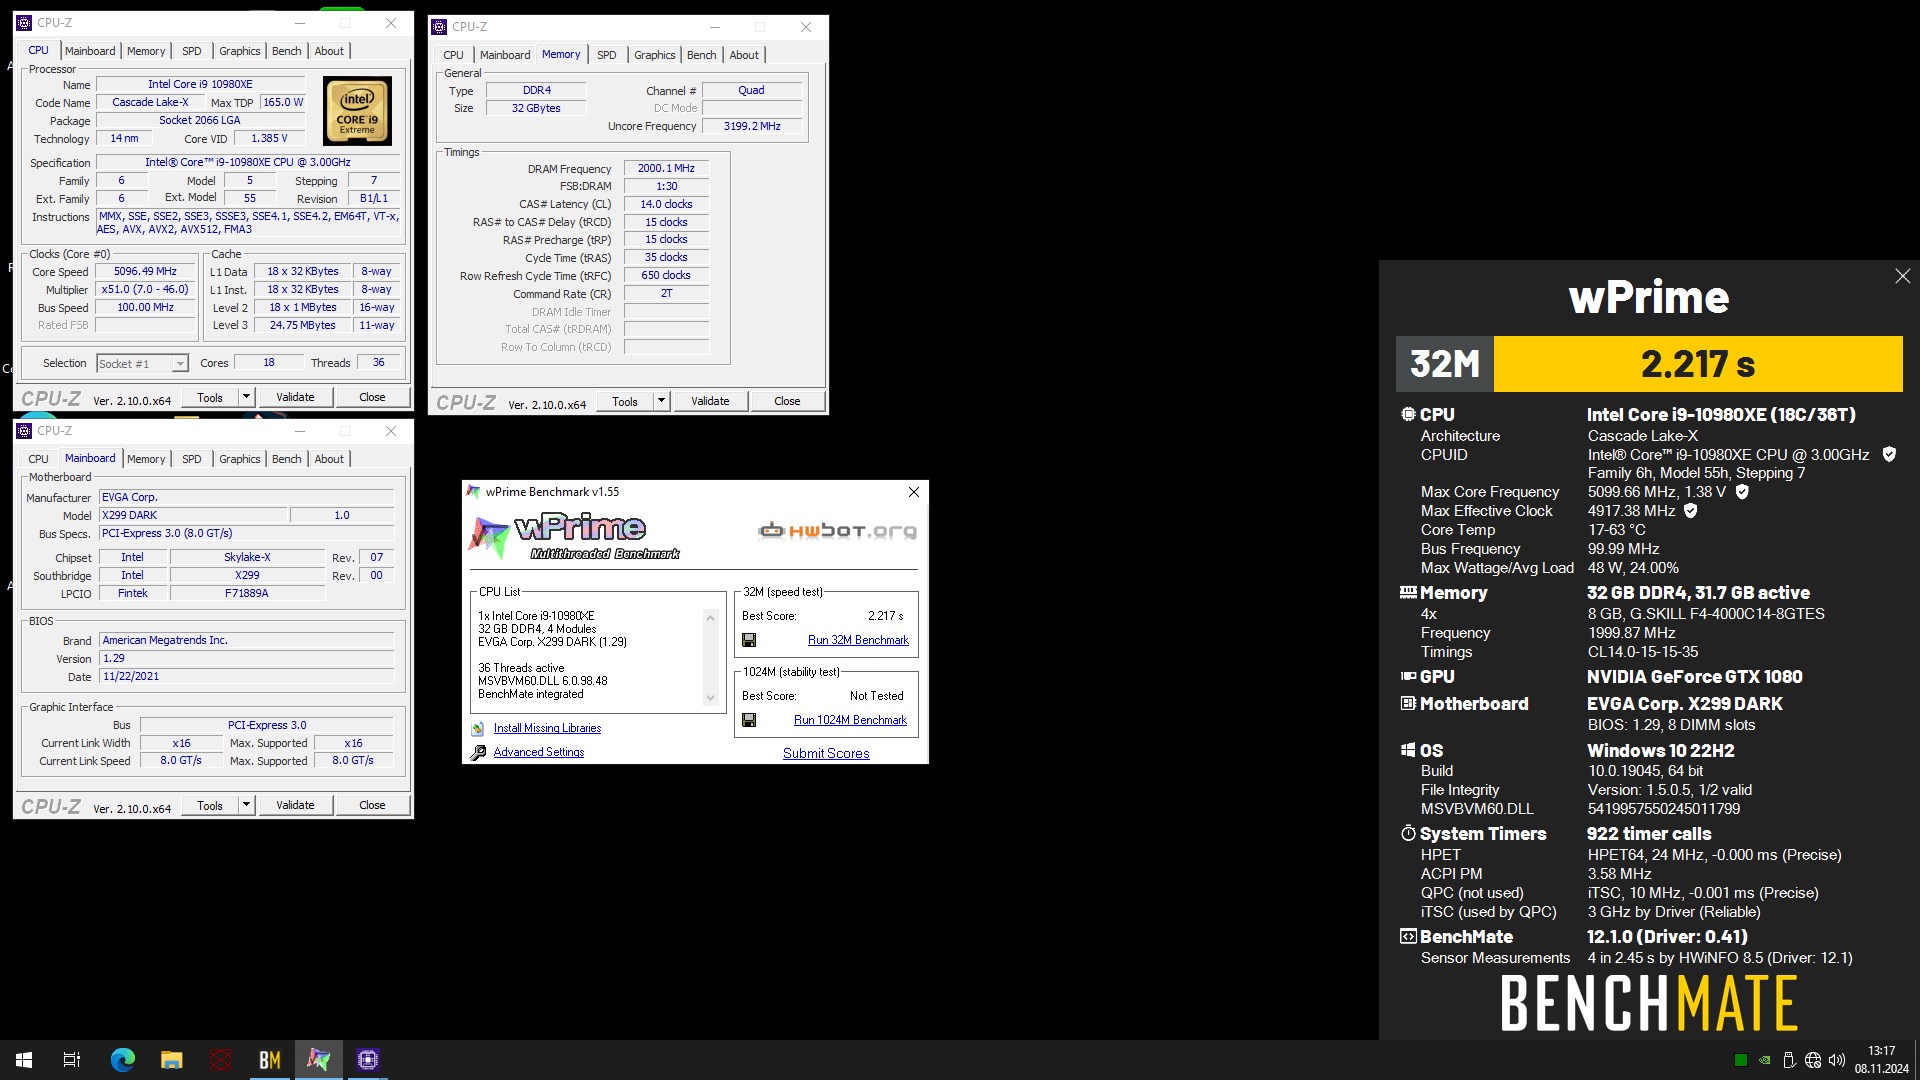Image resolution: width=1920 pixels, height=1080 pixels.
Task: Click the icon next to Install Missing Libraries
Action: click(x=478, y=729)
